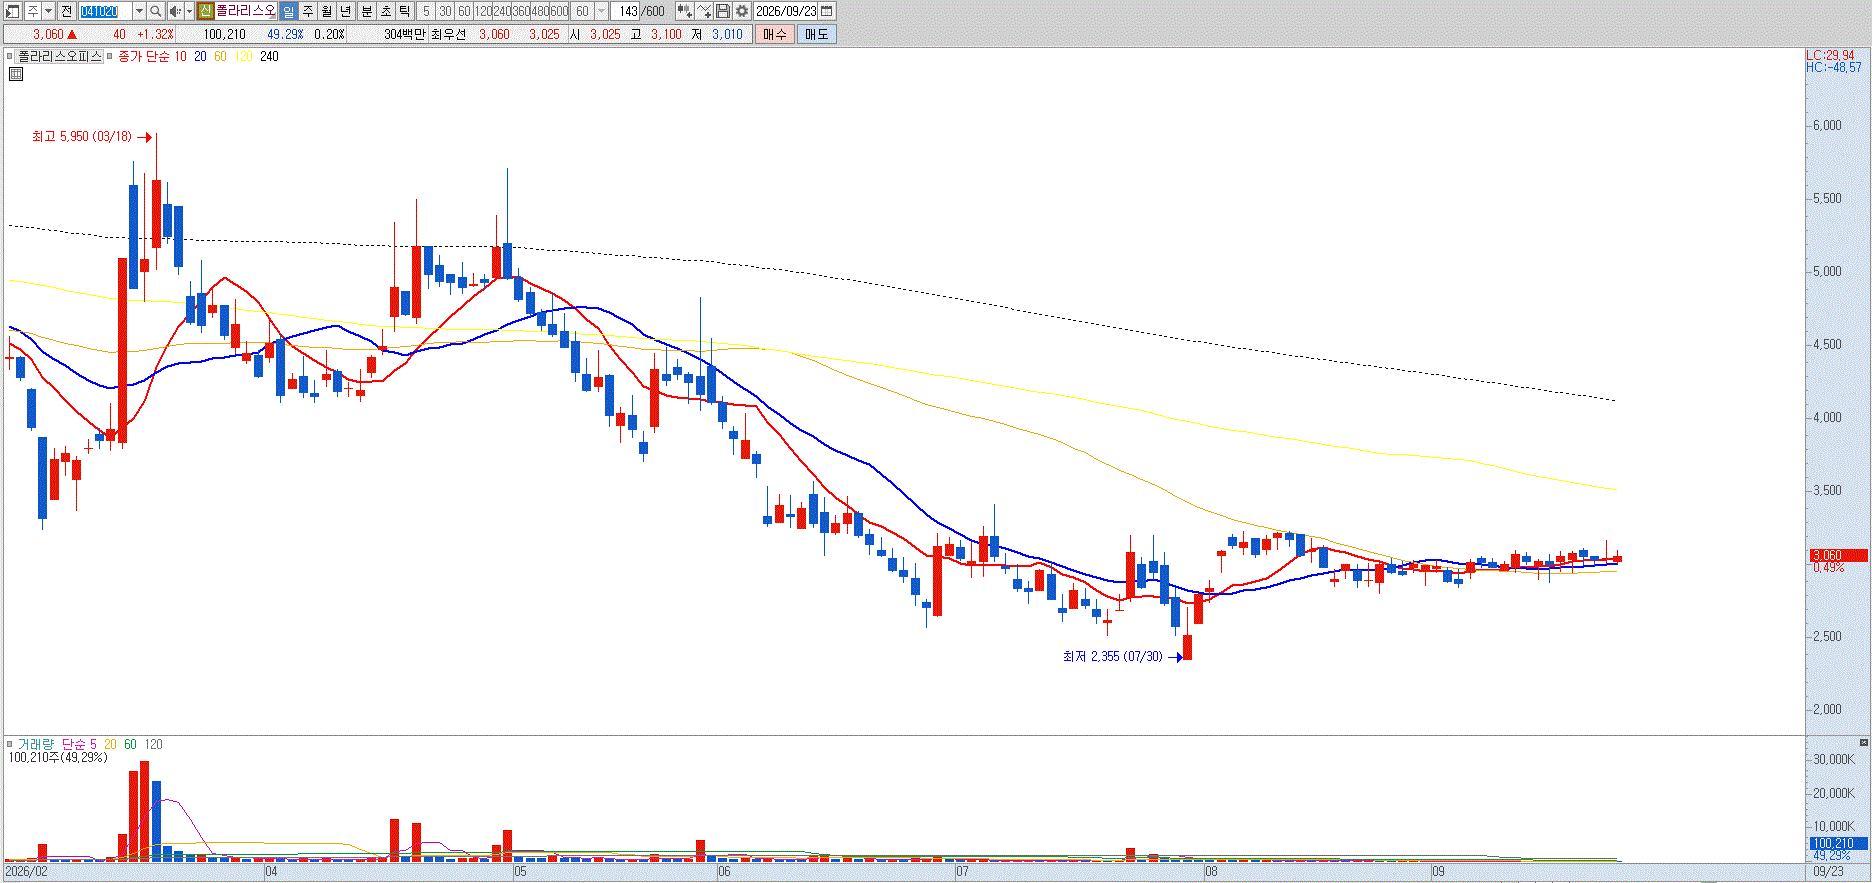Edit the candle count field 143
Viewport: 1872px width, 883px height.
(x=627, y=11)
